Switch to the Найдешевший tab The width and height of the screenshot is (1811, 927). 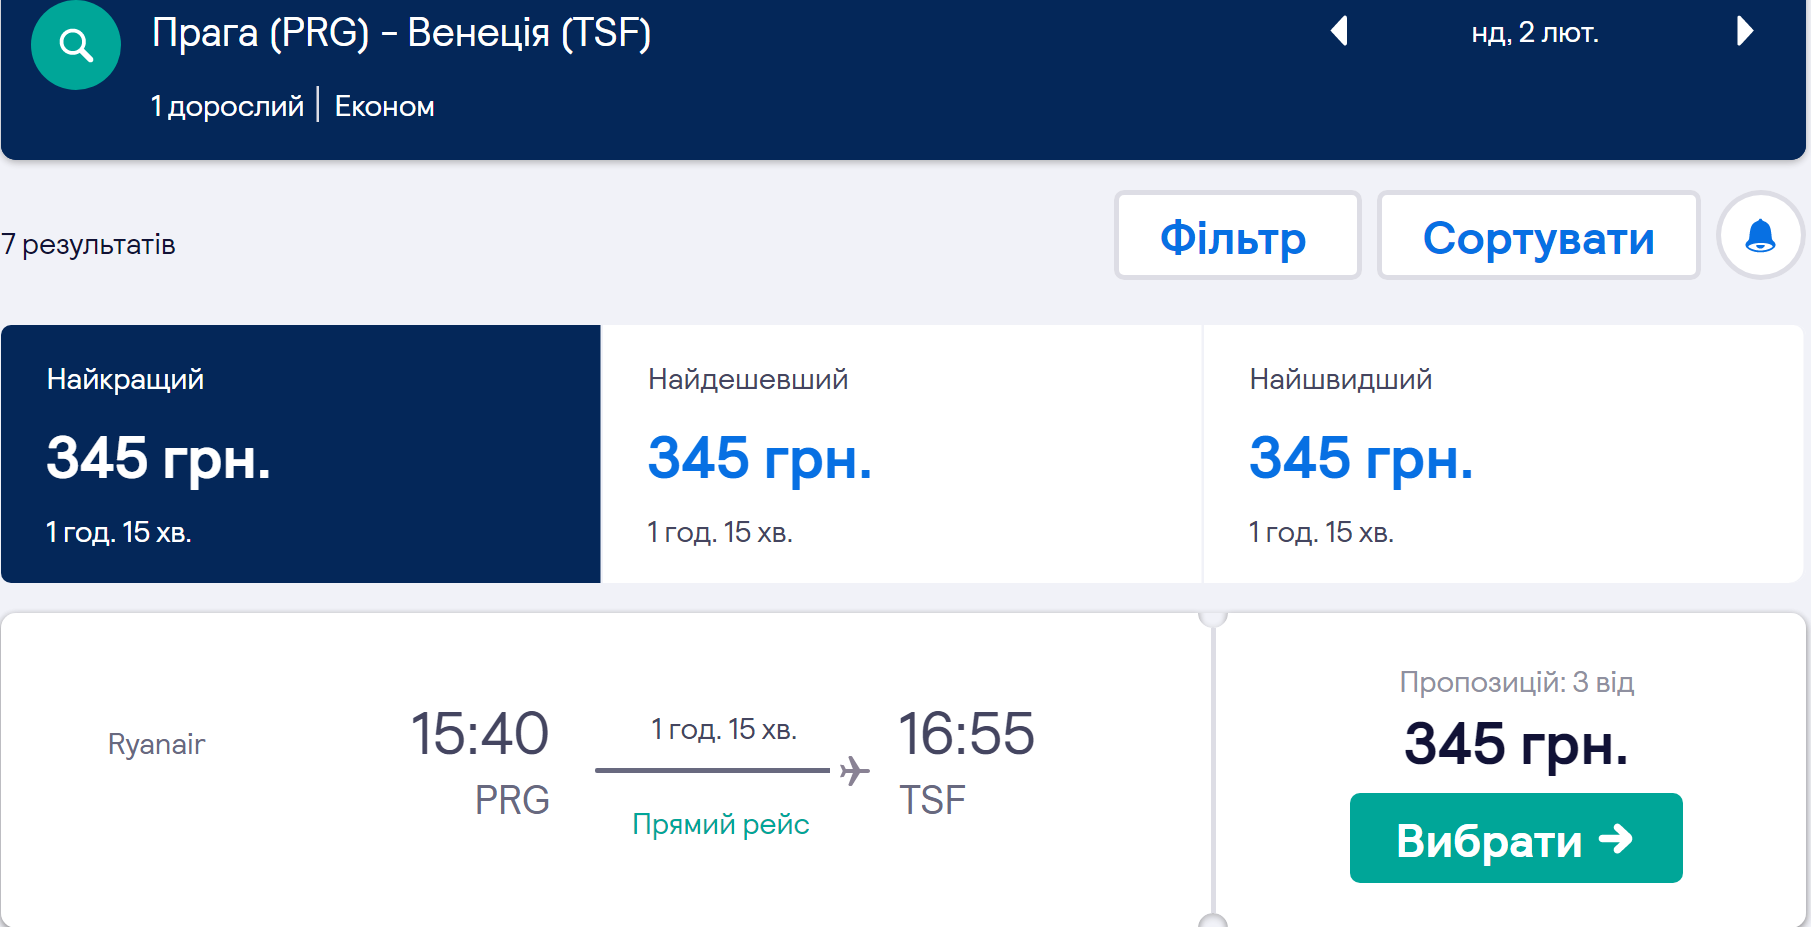pos(900,453)
